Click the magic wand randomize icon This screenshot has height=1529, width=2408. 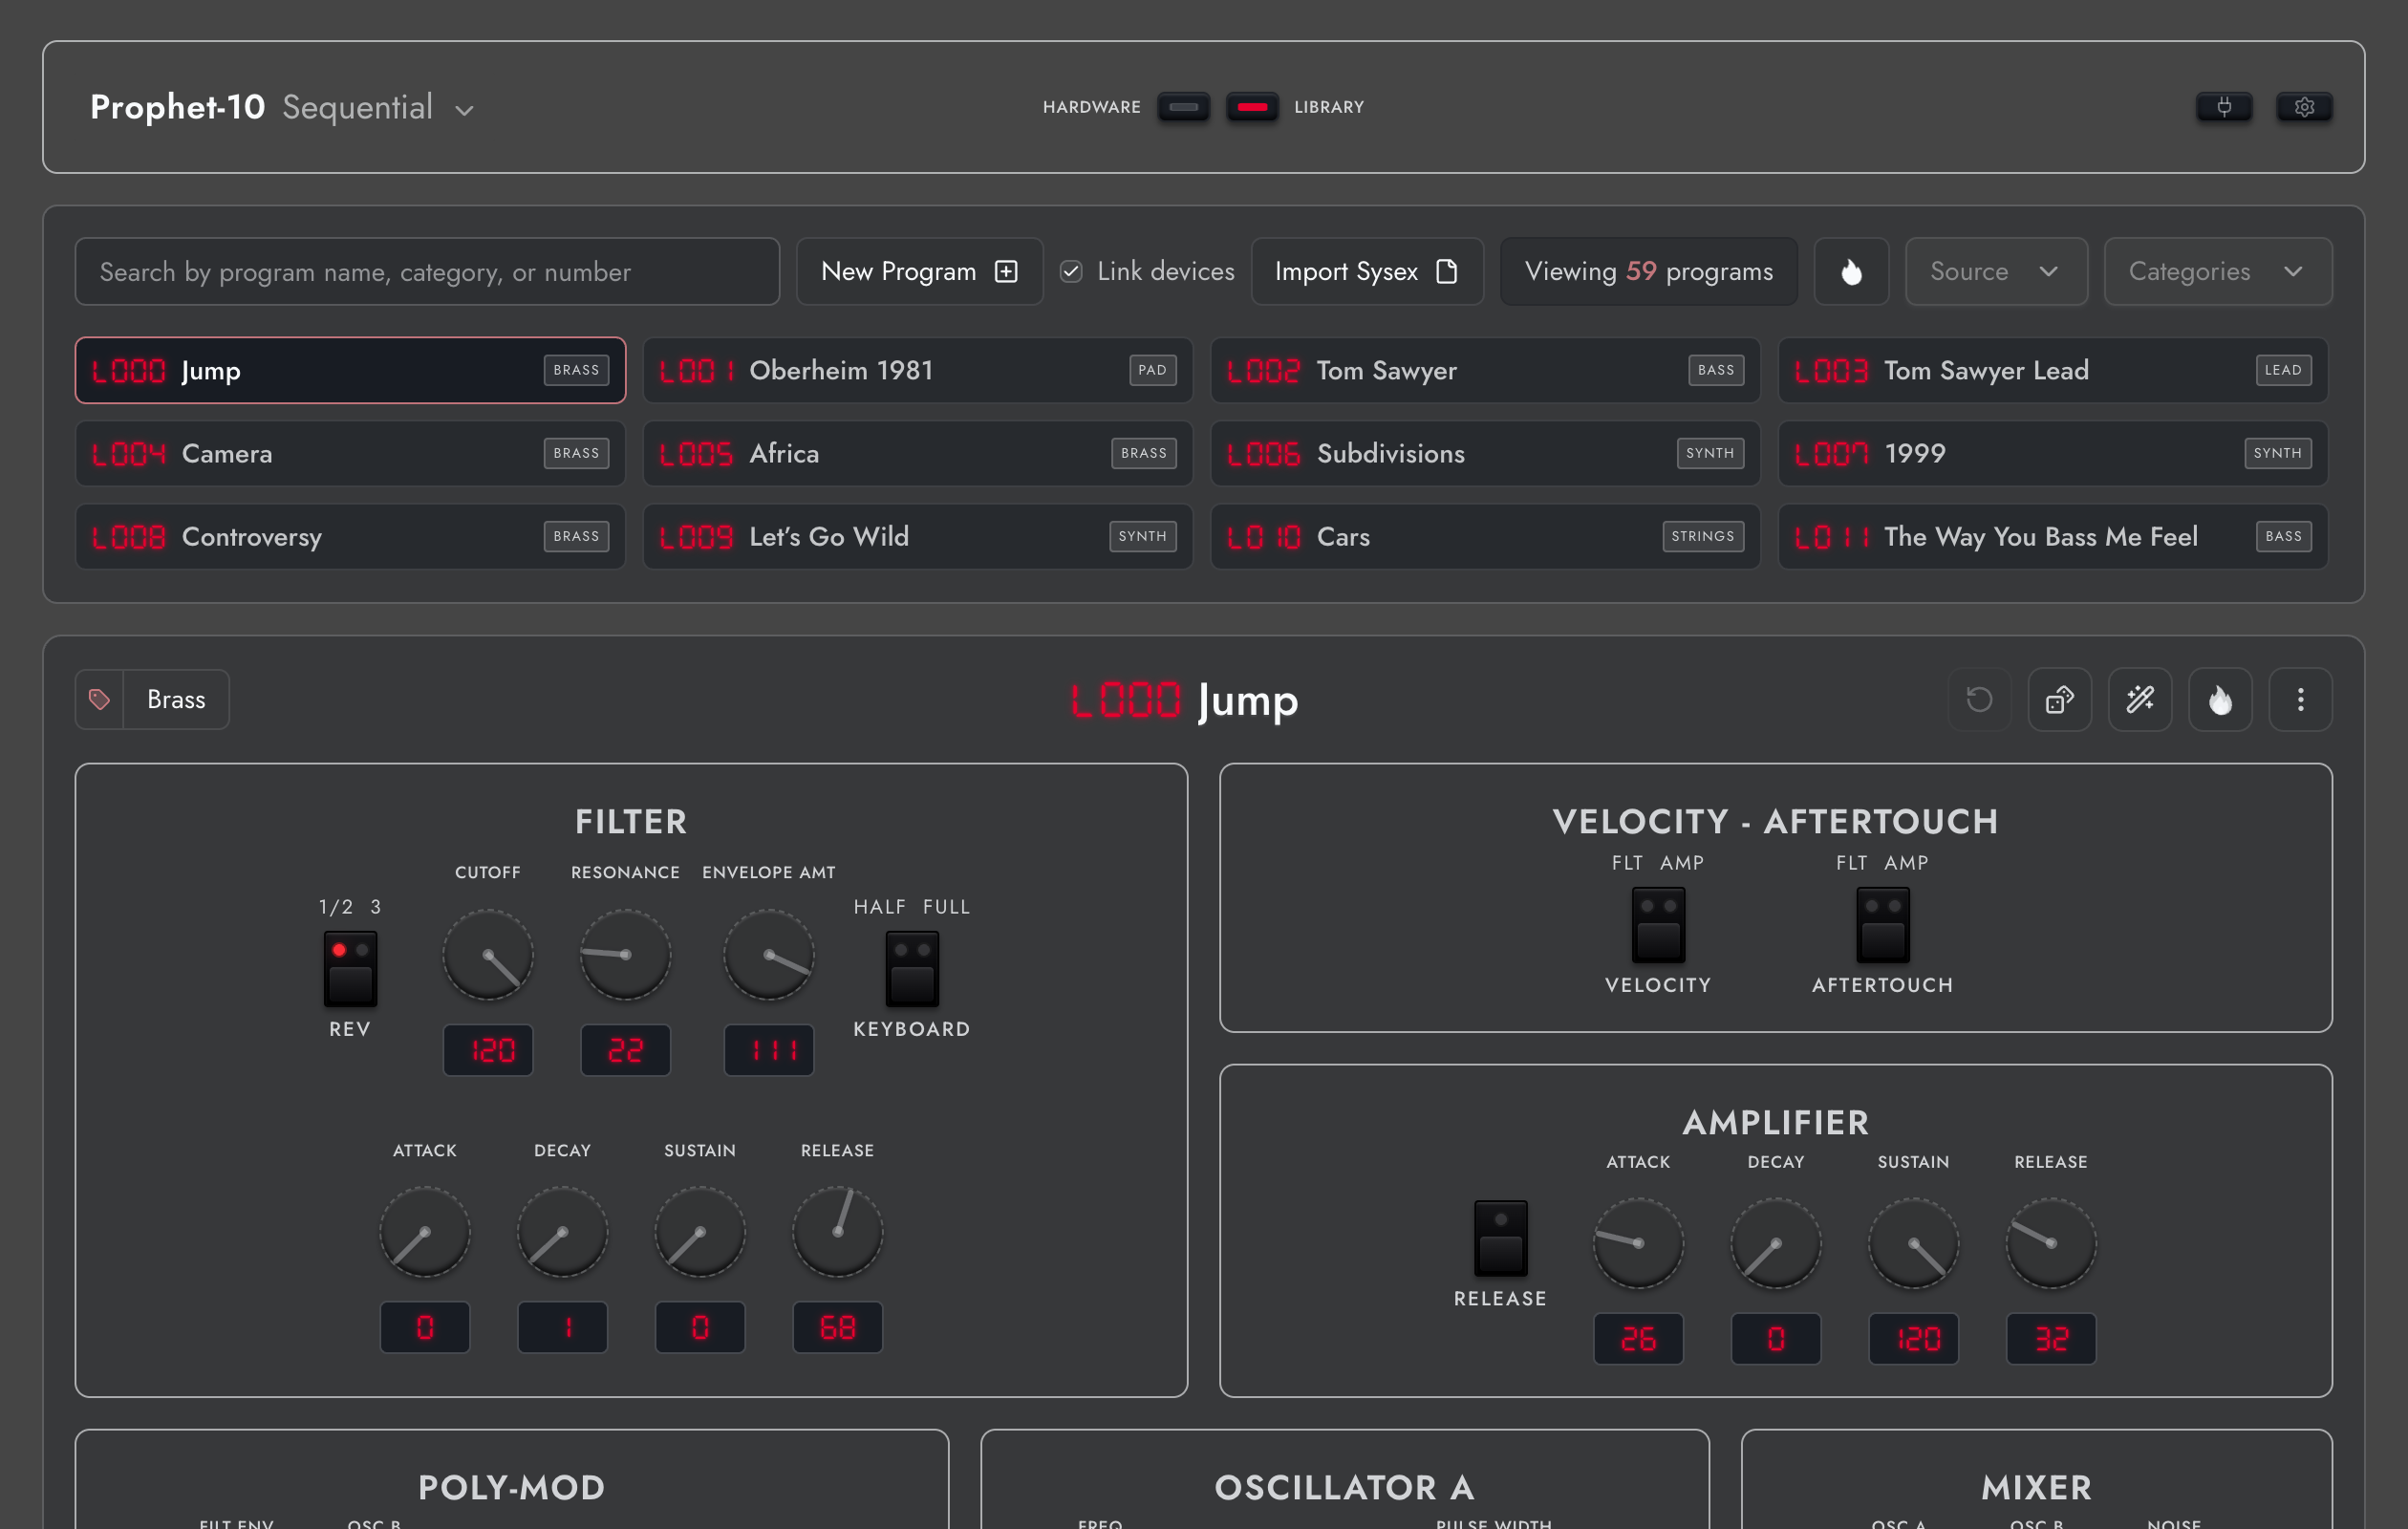tap(2140, 699)
